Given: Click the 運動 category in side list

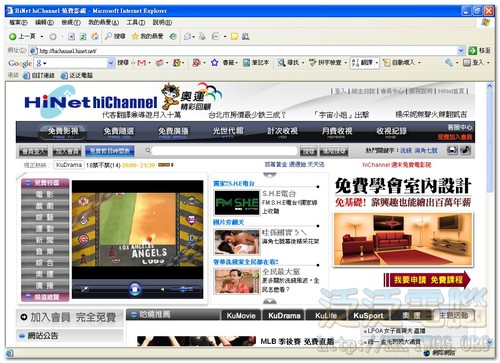Looking at the screenshot, I should tap(45, 229).
